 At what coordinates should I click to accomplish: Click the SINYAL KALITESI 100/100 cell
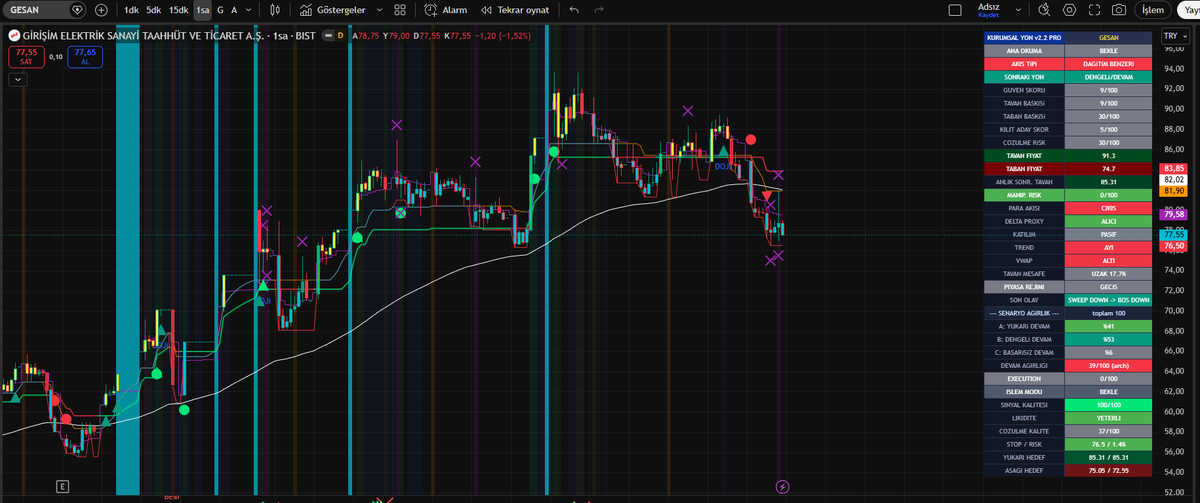coord(1109,404)
